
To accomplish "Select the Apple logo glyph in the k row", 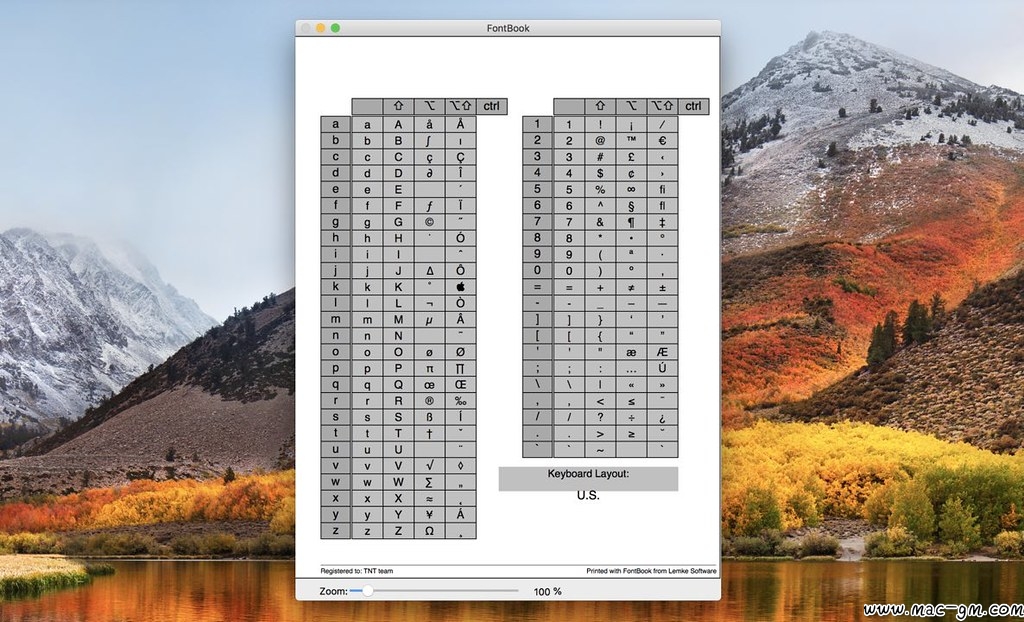I will (x=461, y=287).
